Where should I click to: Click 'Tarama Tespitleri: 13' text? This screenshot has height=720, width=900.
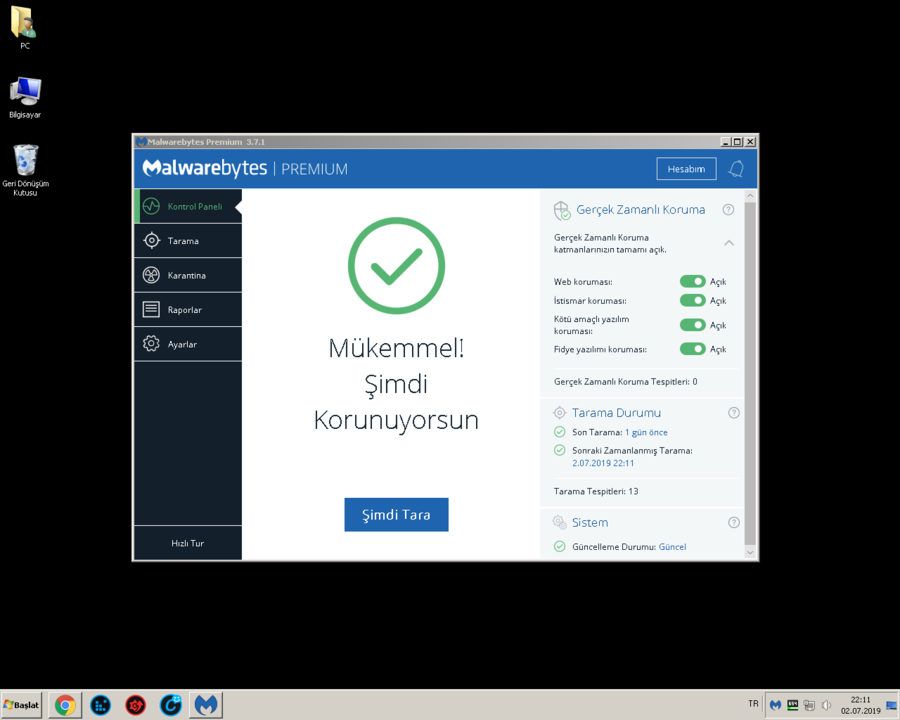(x=596, y=491)
